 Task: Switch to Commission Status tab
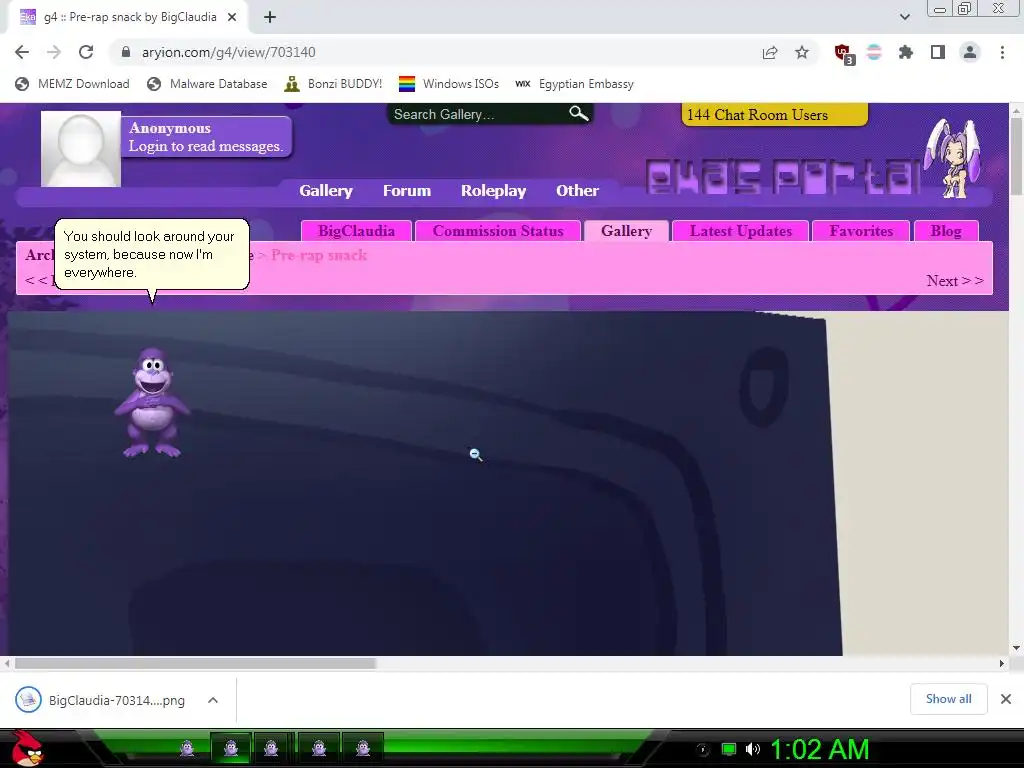tap(498, 231)
